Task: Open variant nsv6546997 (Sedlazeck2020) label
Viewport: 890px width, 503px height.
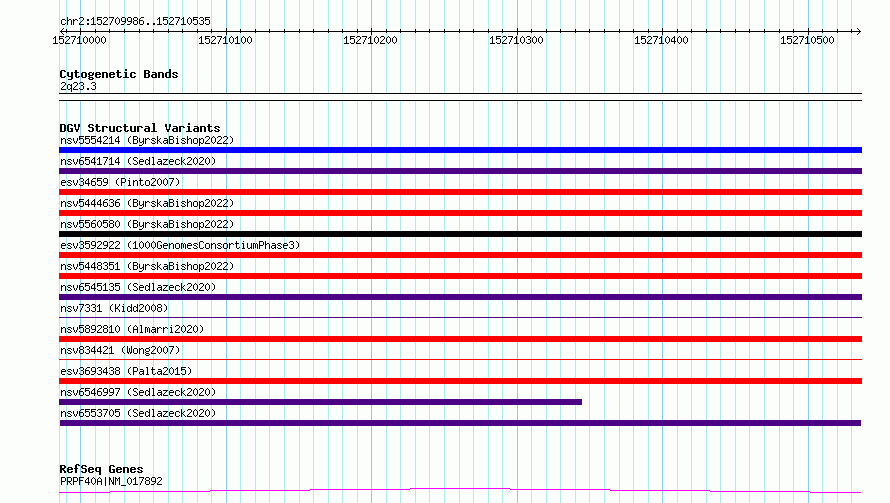Action: click(x=138, y=392)
